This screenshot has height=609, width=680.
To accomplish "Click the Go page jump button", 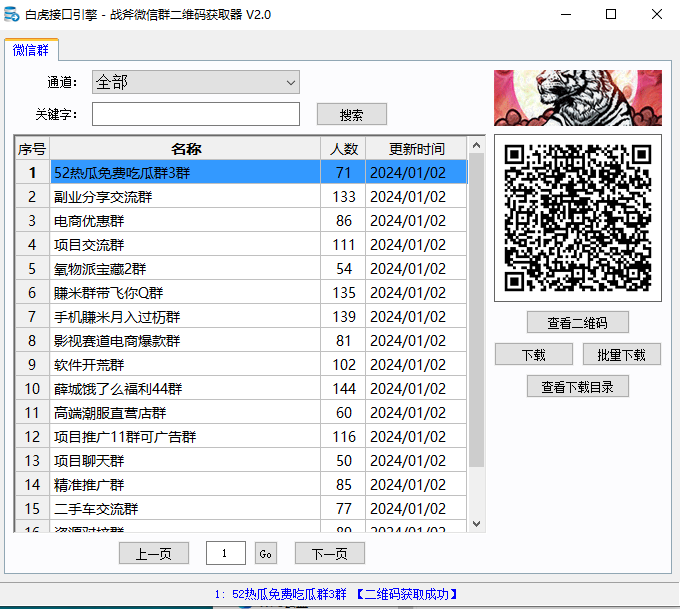I will [x=265, y=553].
